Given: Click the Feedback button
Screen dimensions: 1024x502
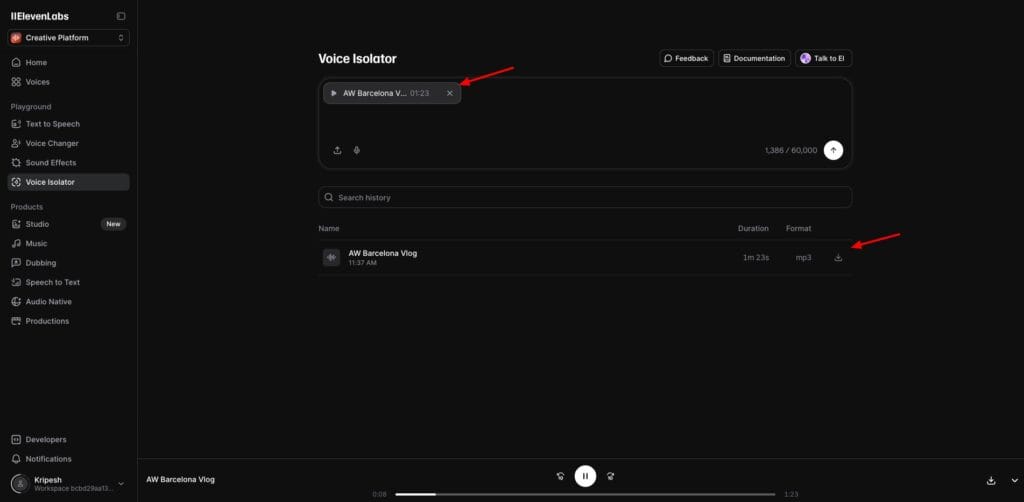Looking at the screenshot, I should (x=686, y=58).
